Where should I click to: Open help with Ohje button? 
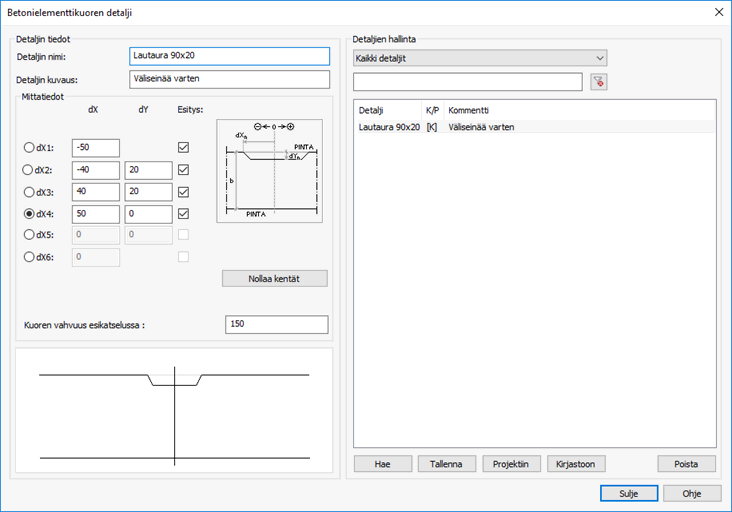(692, 494)
